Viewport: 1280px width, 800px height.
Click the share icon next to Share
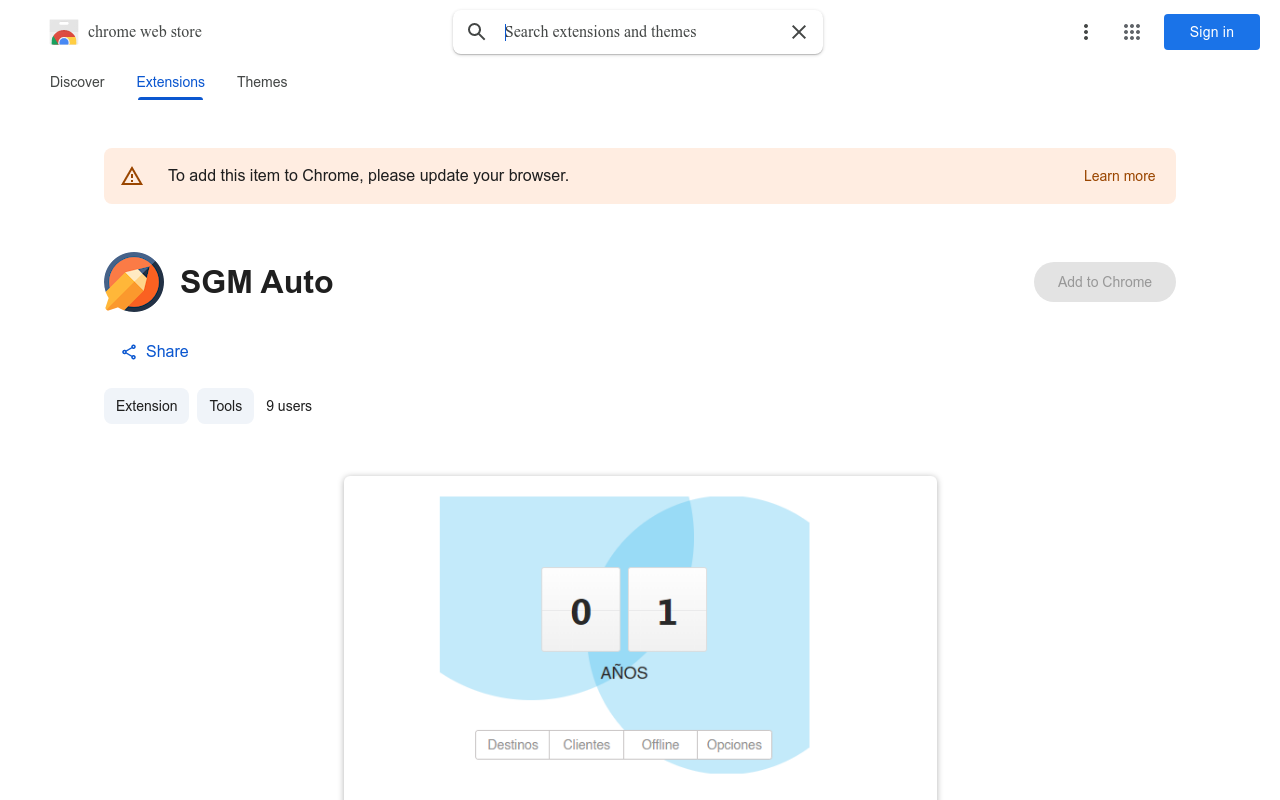coord(129,352)
